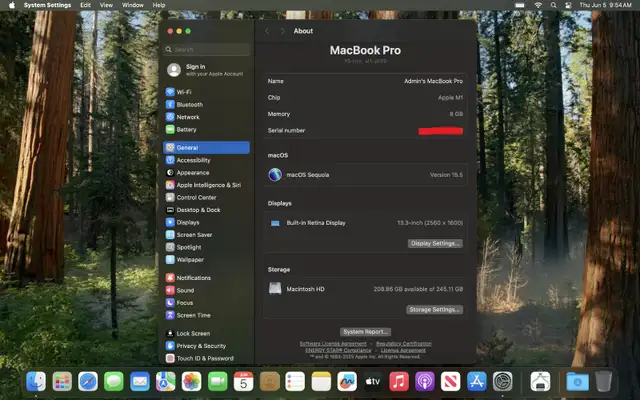The height and width of the screenshot is (400, 640).
Task: Click the settings Search field
Action: click(207, 49)
